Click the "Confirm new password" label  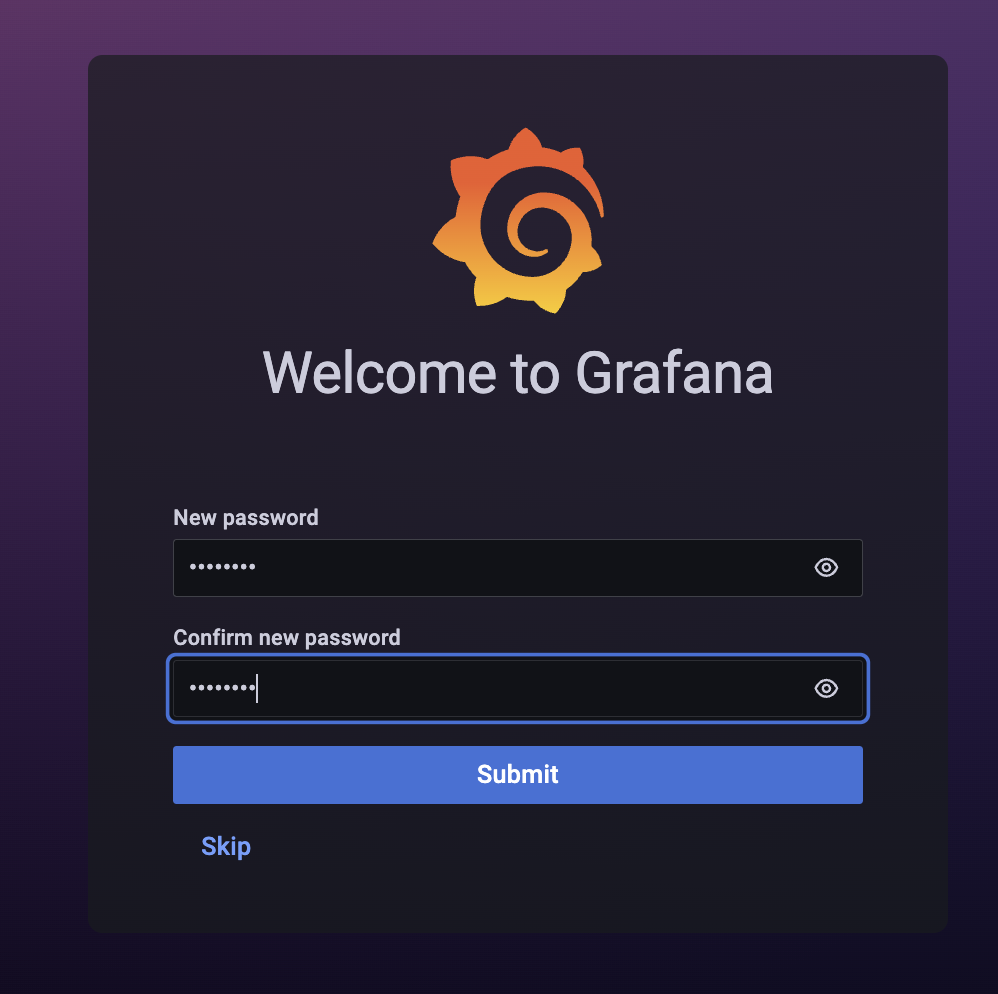pos(286,638)
